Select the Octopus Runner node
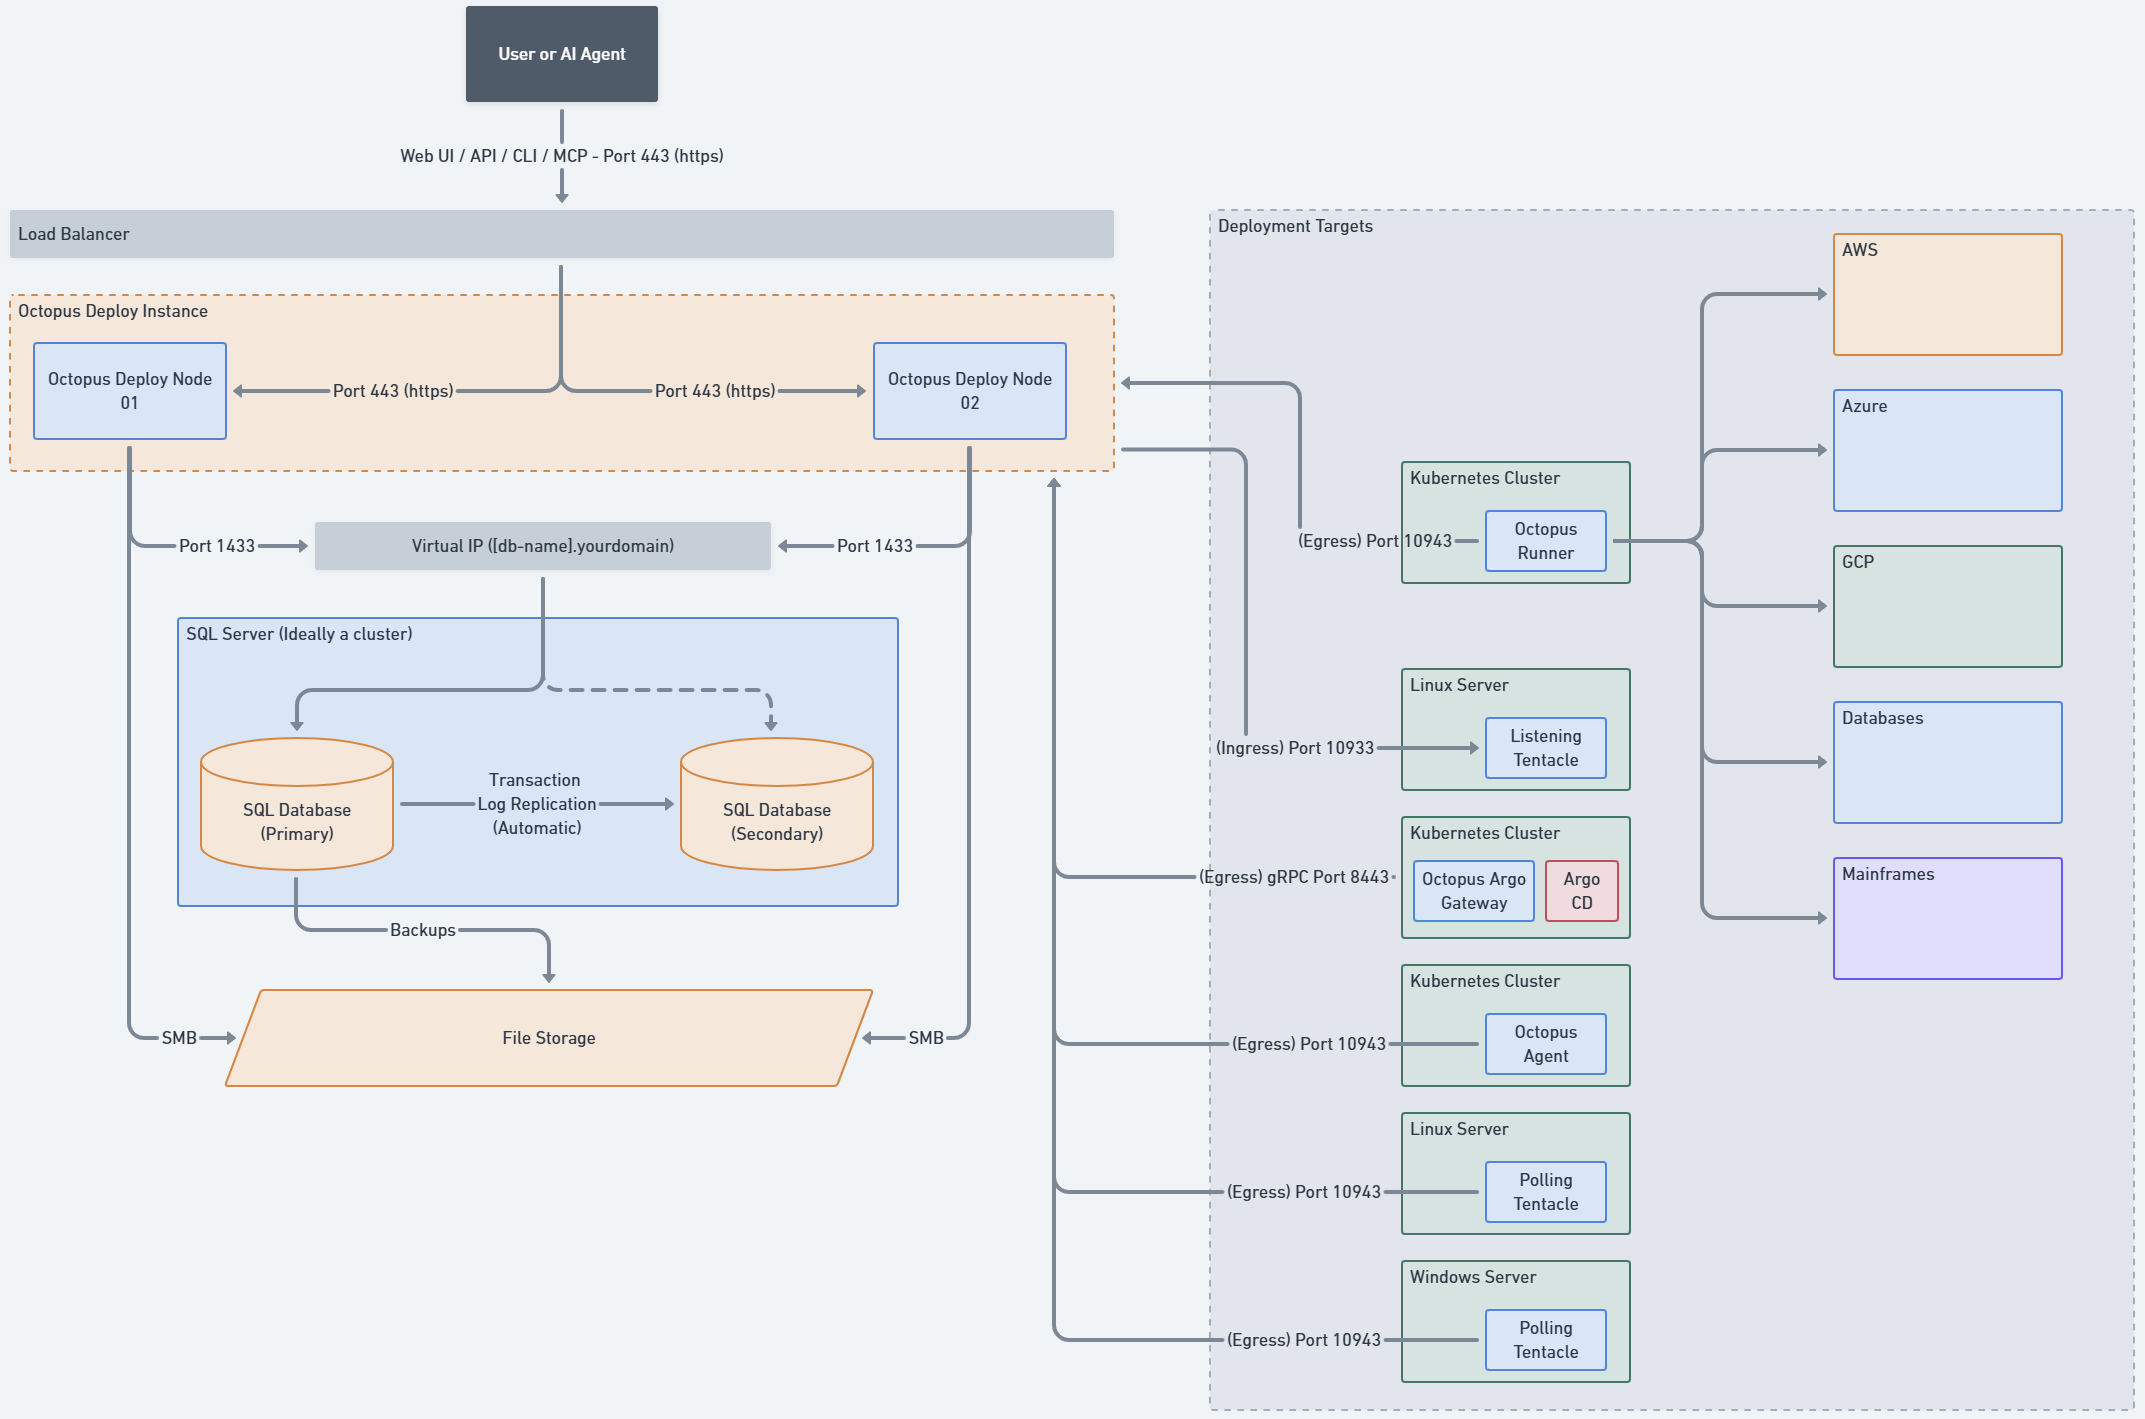The image size is (2145, 1419). [x=1546, y=541]
